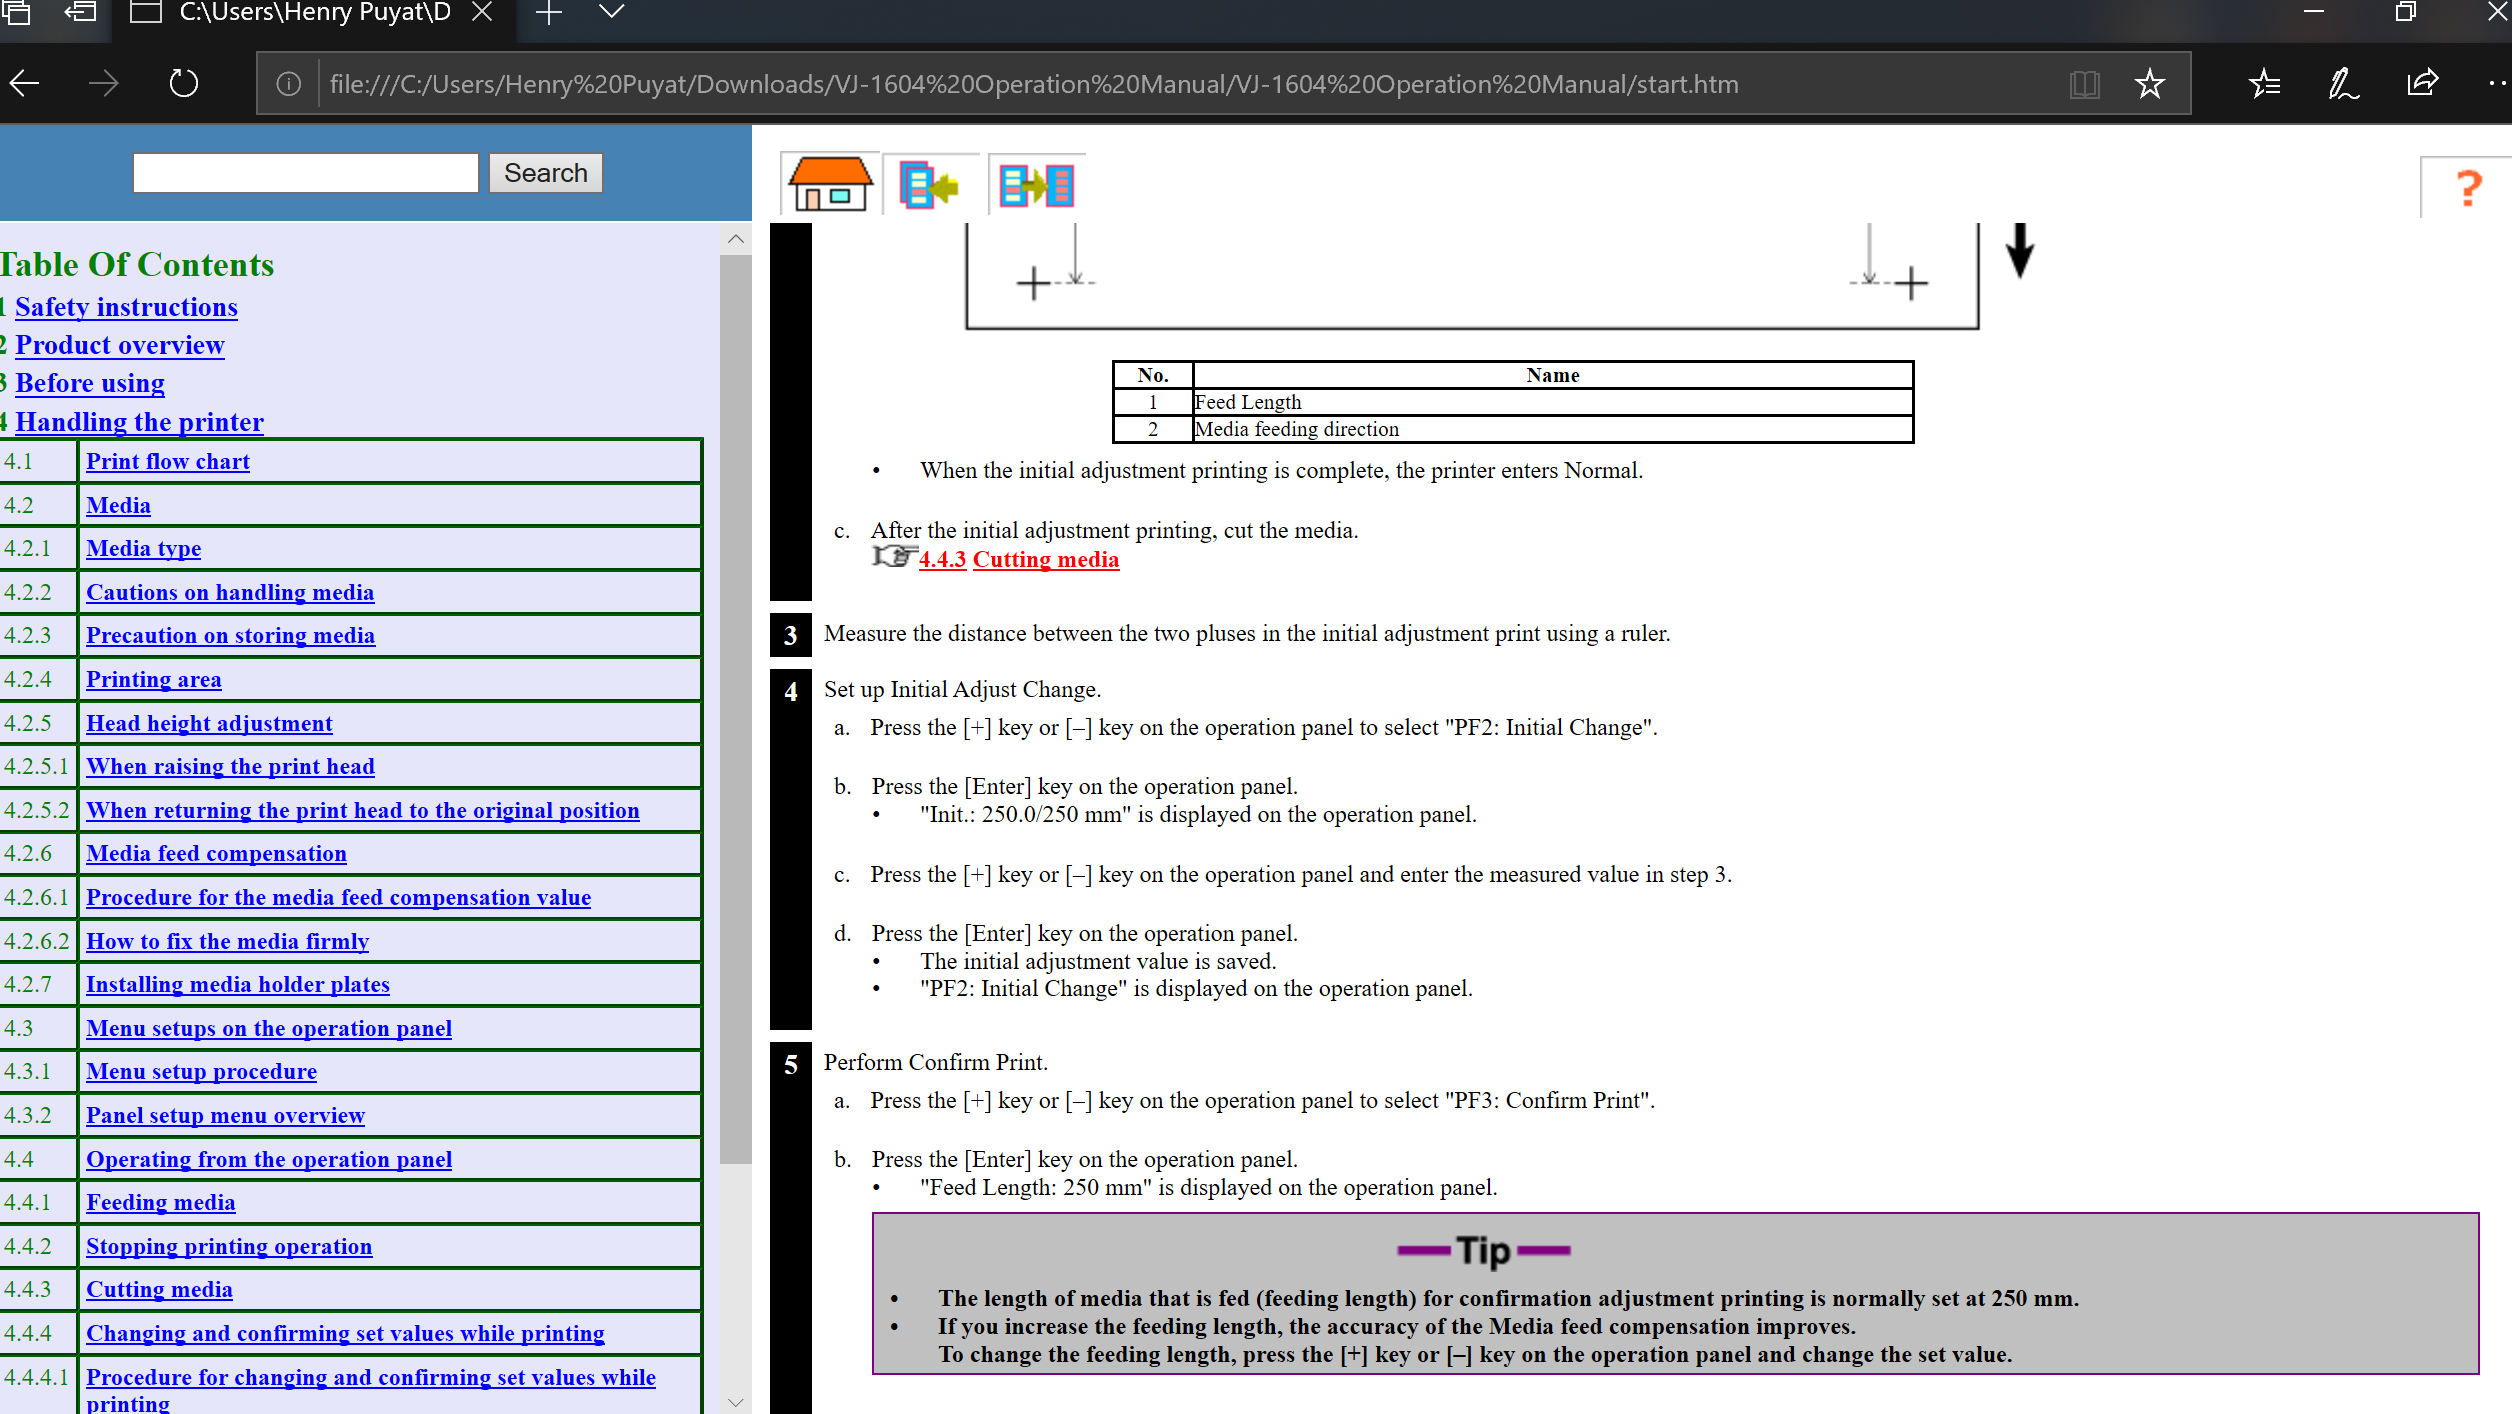Open Operating from the operation panel
The width and height of the screenshot is (2512, 1414).
269,1160
